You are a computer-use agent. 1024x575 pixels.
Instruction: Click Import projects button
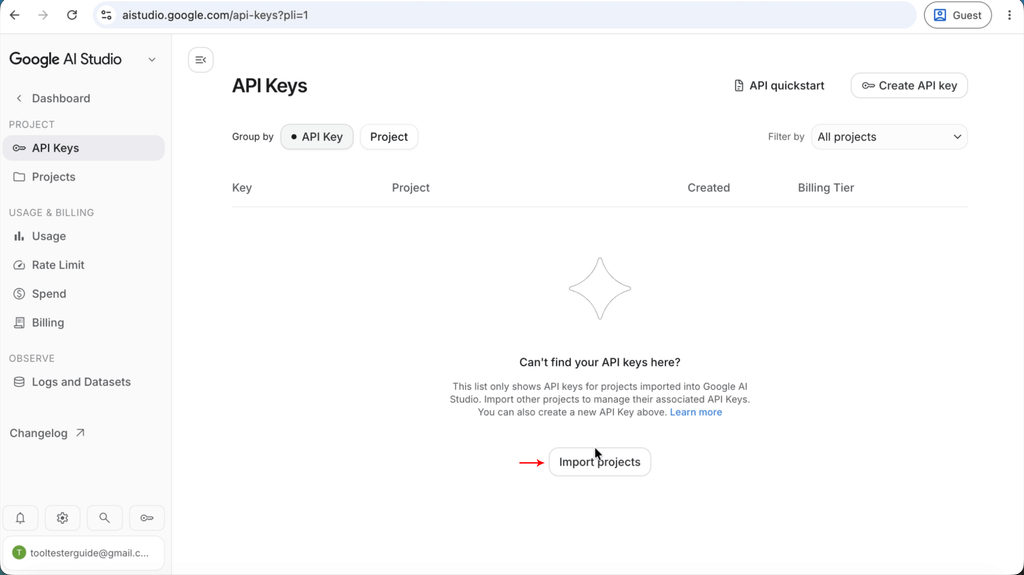click(x=600, y=462)
